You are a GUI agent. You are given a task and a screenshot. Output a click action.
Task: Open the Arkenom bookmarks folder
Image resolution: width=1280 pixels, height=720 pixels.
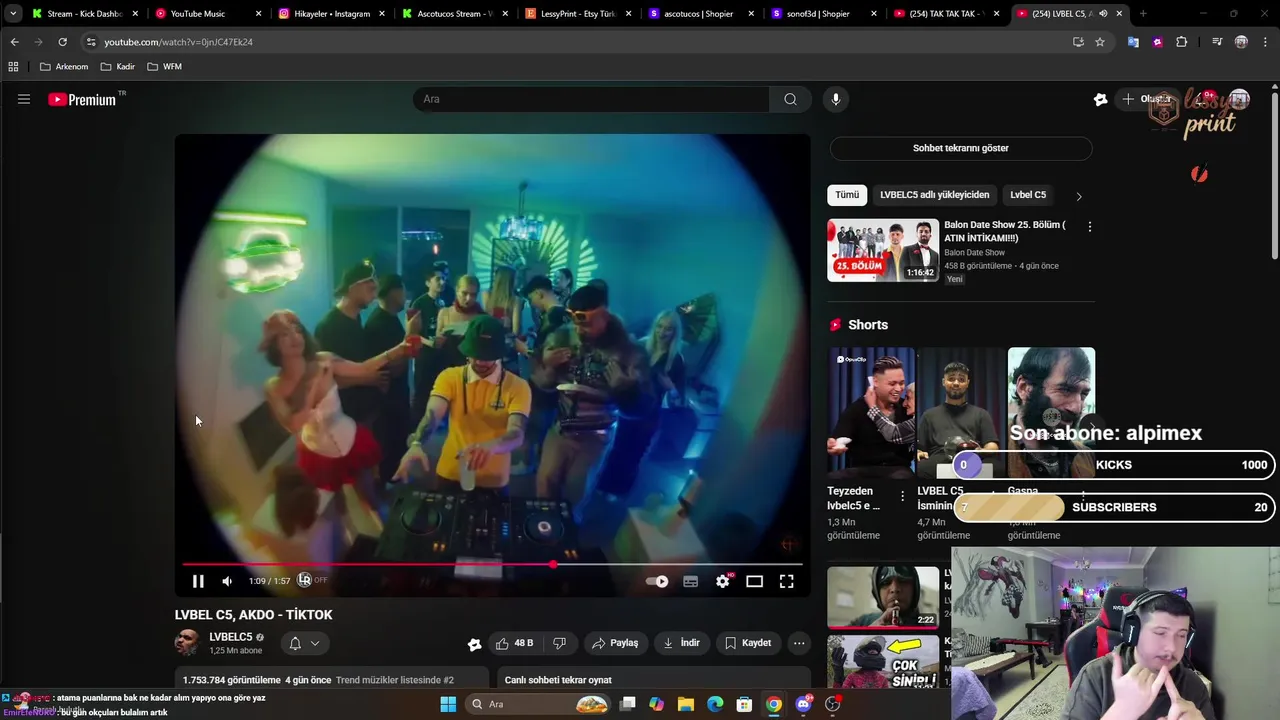click(x=64, y=67)
